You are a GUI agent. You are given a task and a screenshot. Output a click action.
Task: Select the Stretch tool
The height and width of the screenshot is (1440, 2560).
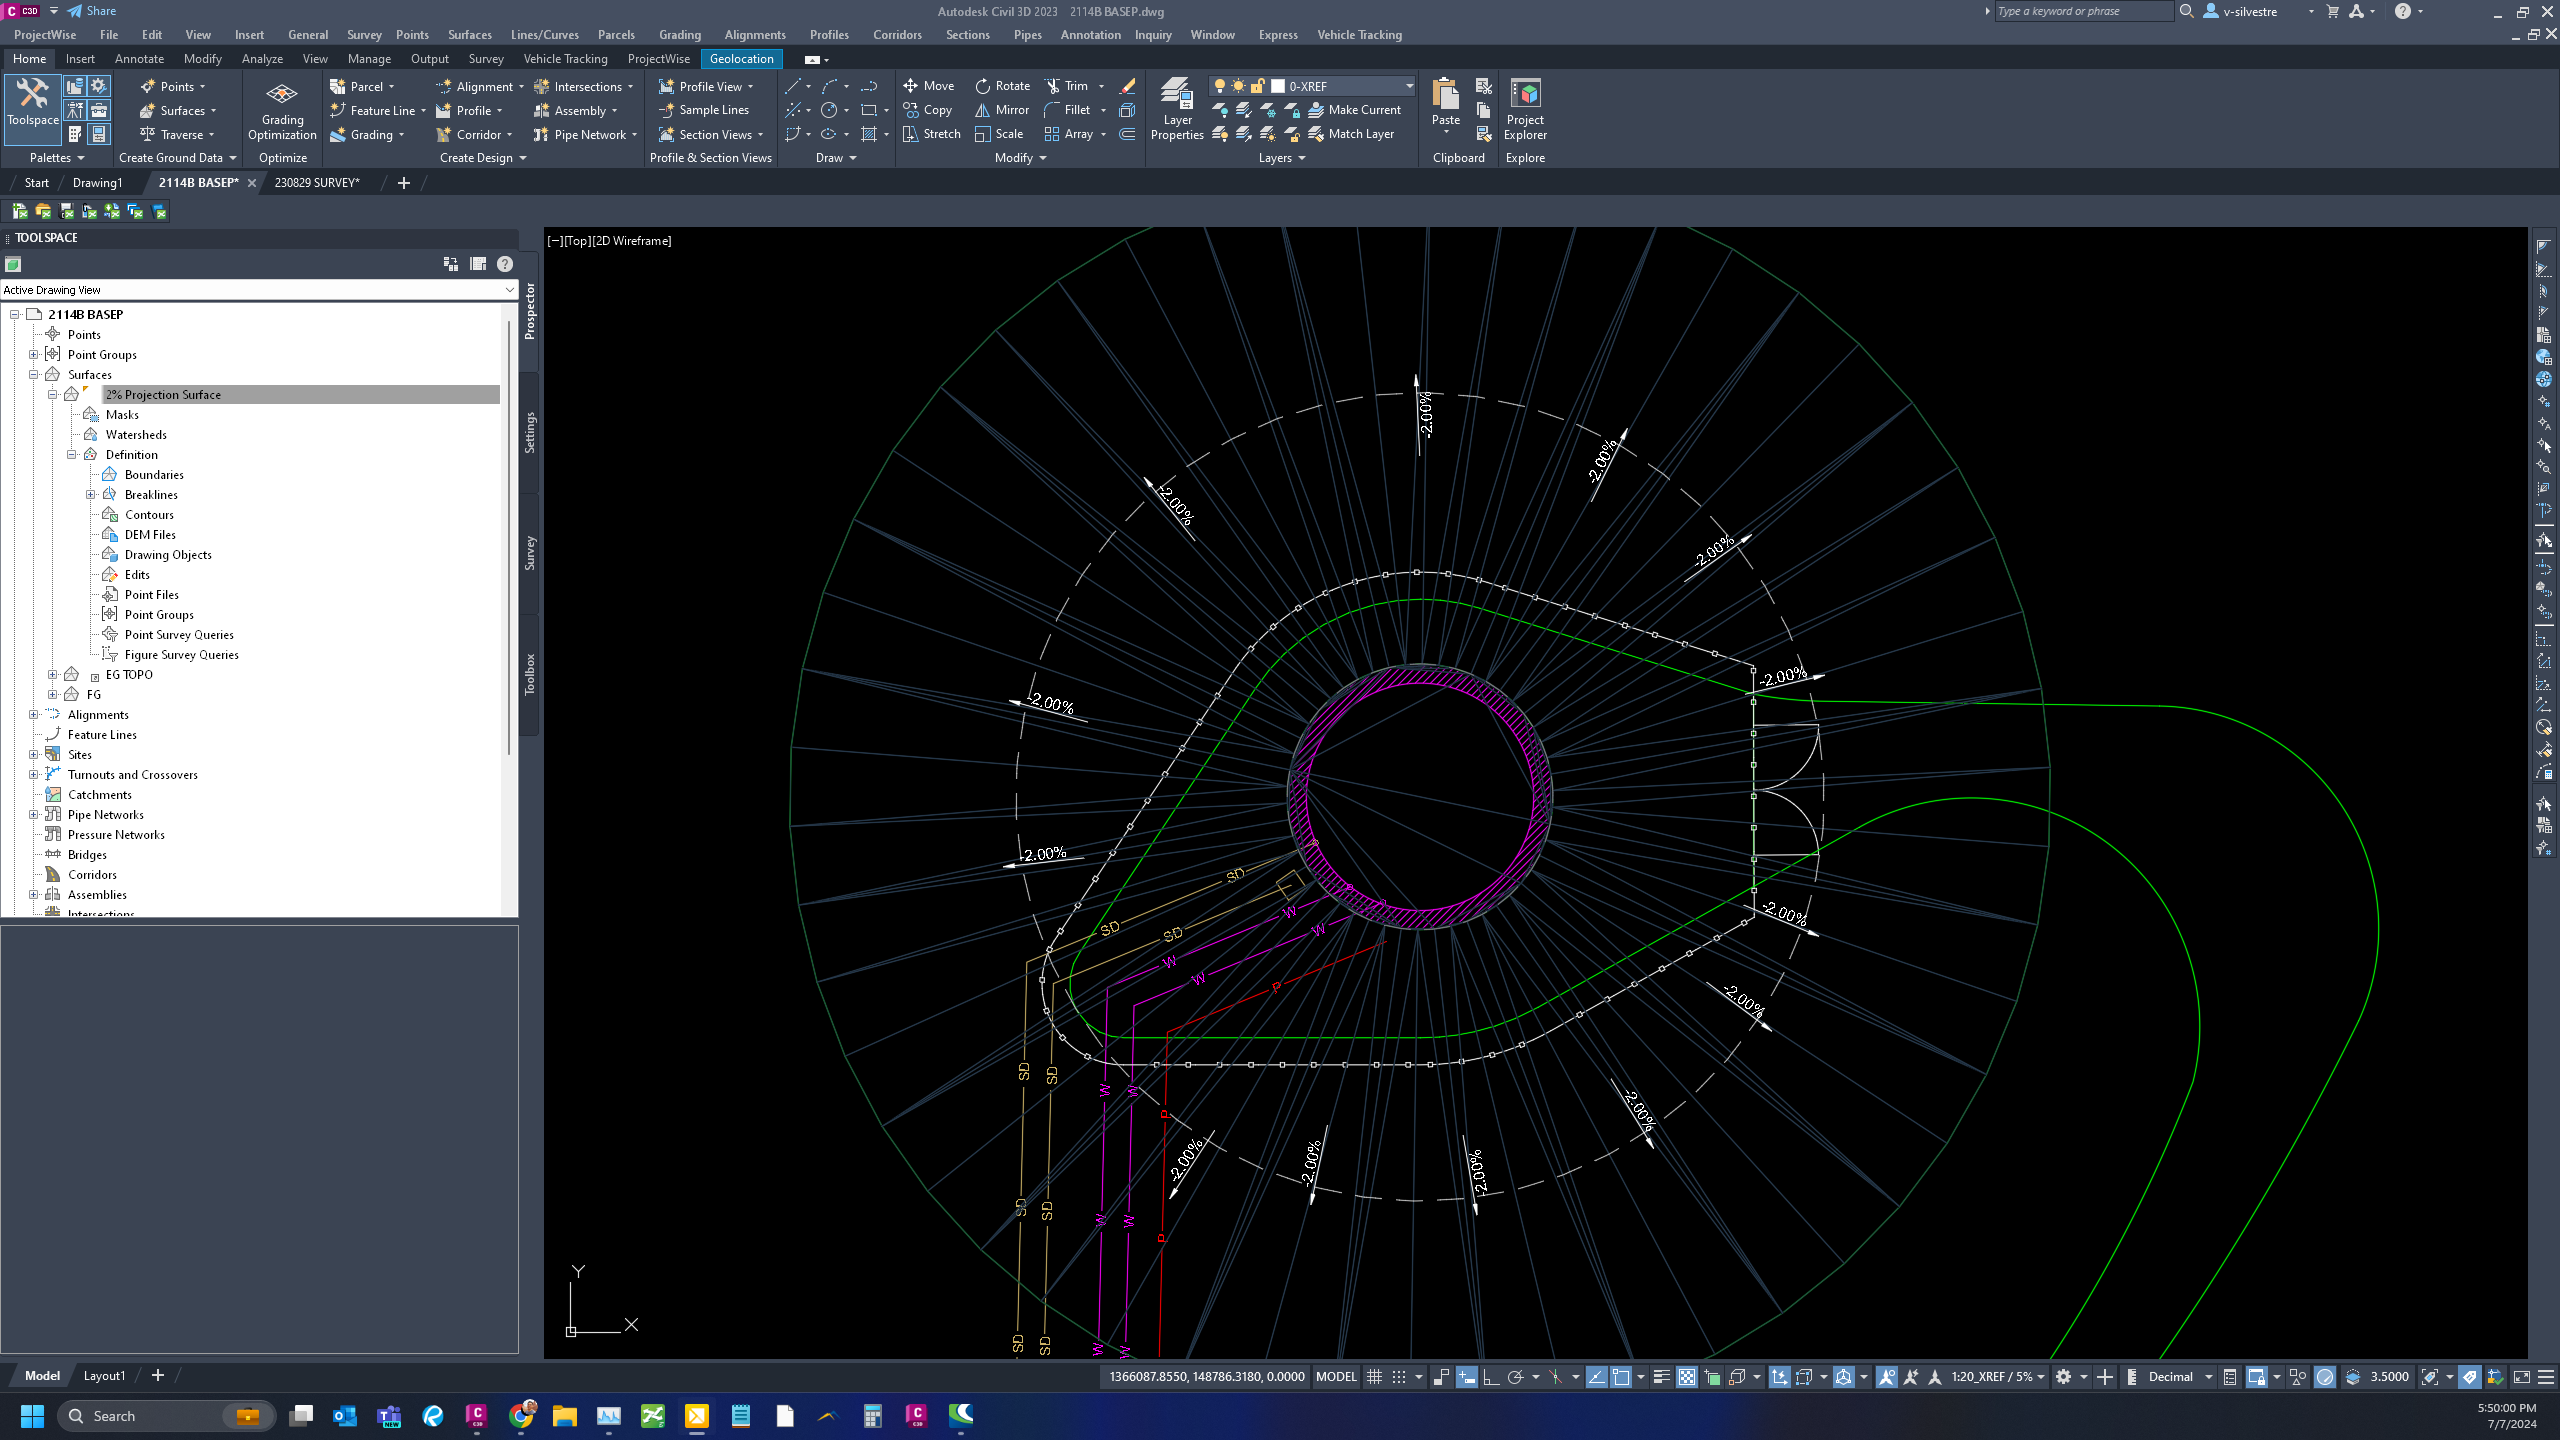(929, 133)
